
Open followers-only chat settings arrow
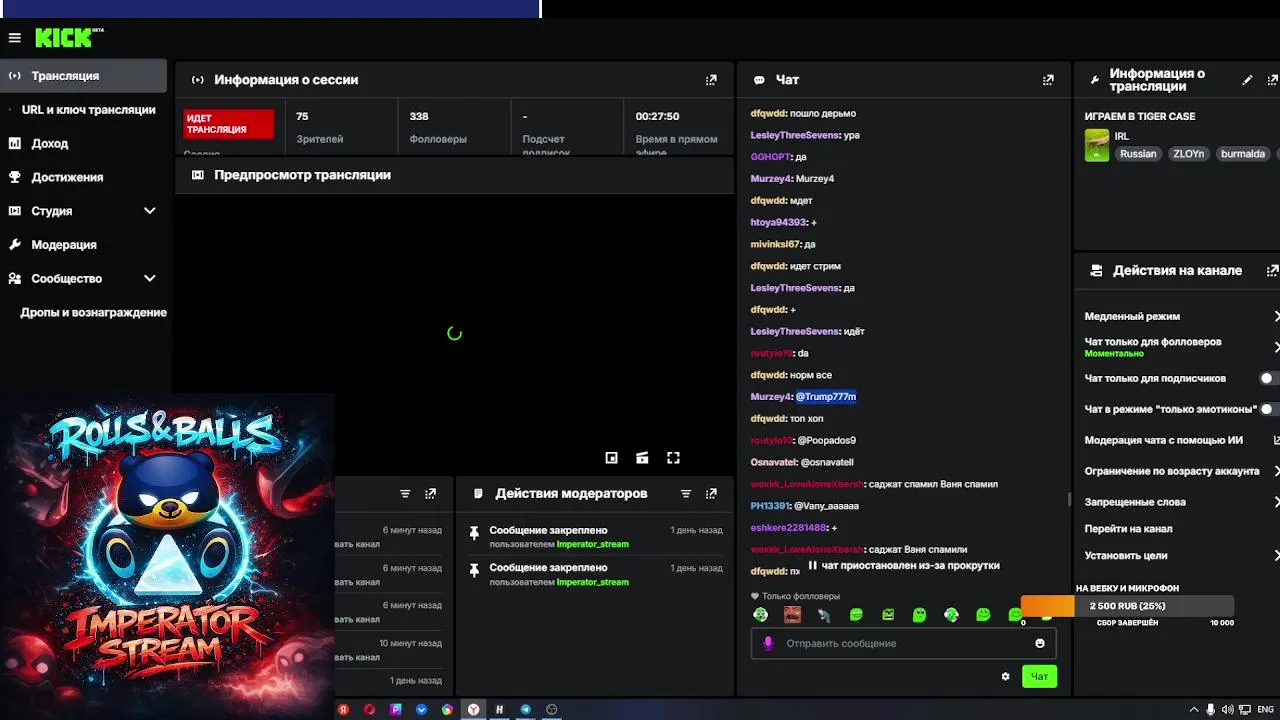pos(1276,347)
